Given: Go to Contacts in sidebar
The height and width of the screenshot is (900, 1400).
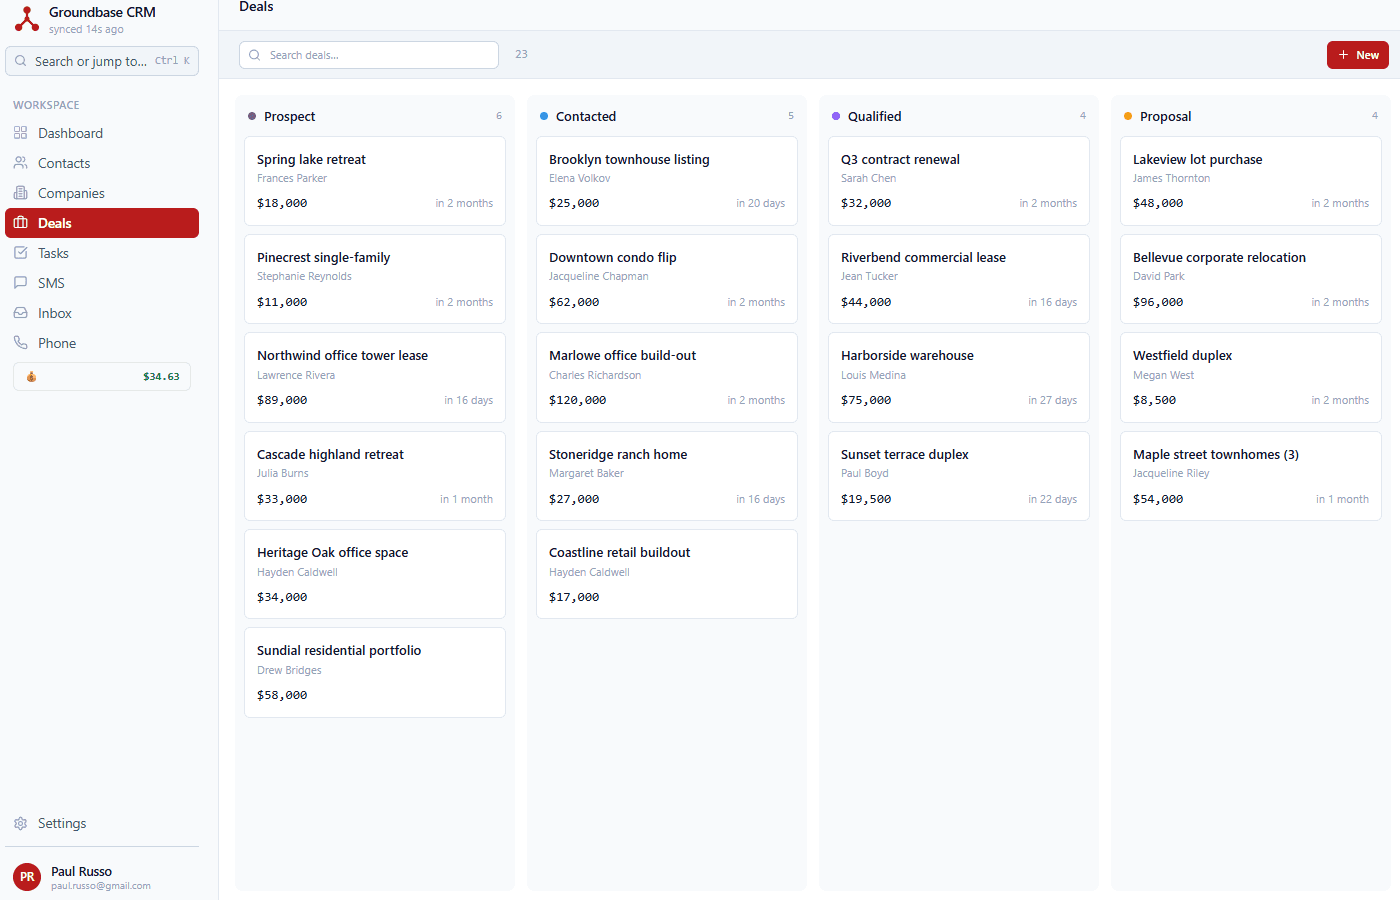Looking at the screenshot, I should coord(102,163).
